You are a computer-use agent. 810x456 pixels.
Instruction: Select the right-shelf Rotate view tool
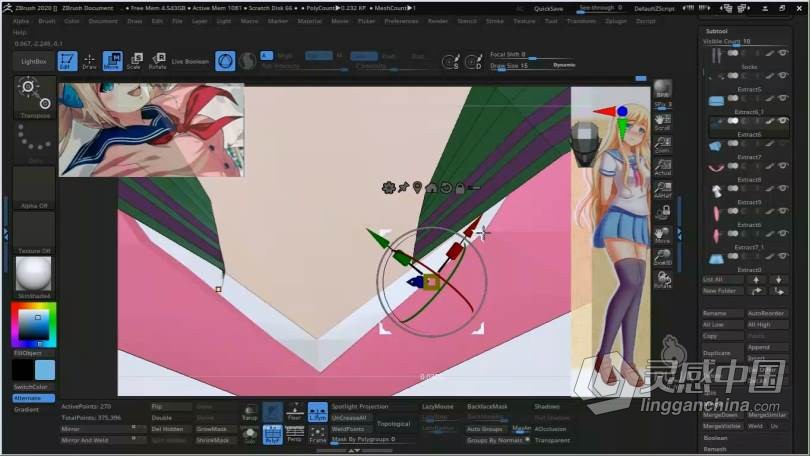(662, 280)
